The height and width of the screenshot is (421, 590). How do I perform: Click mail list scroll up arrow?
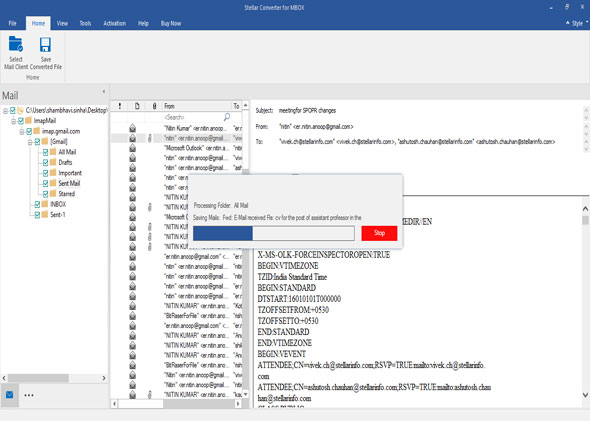[246, 105]
